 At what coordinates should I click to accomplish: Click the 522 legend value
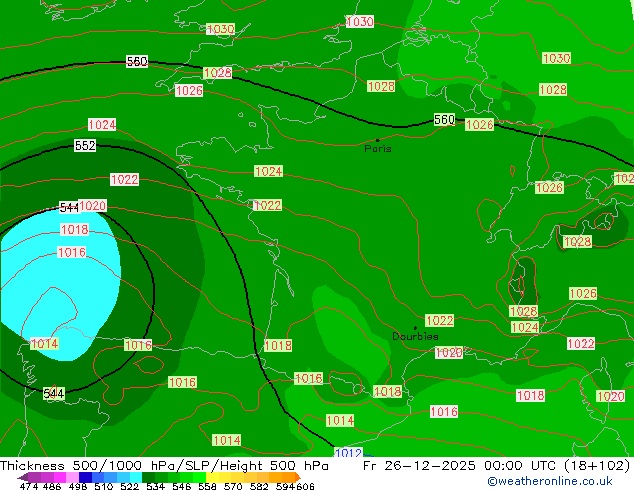(x=129, y=486)
